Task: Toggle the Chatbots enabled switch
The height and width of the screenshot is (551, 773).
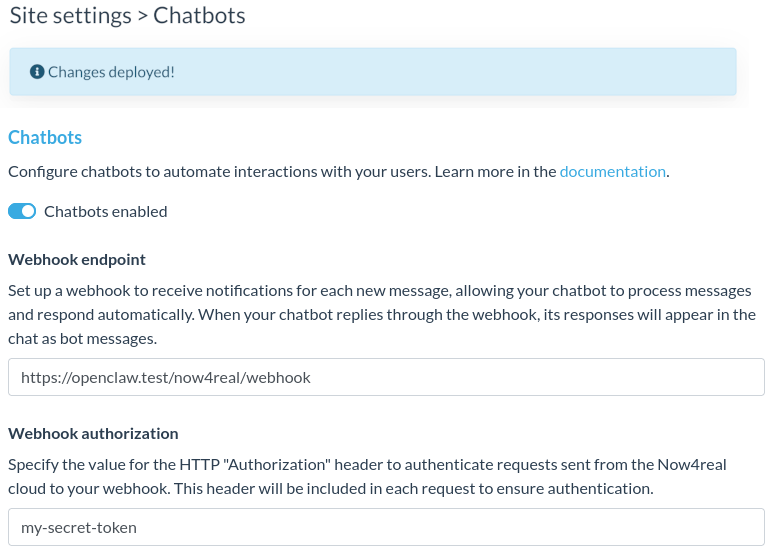Action: pos(22,212)
